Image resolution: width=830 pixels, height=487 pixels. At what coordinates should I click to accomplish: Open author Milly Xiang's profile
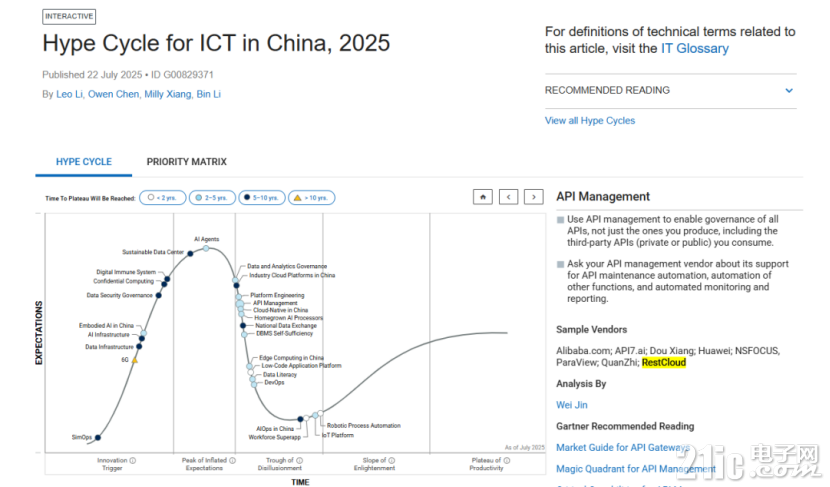tap(168, 94)
